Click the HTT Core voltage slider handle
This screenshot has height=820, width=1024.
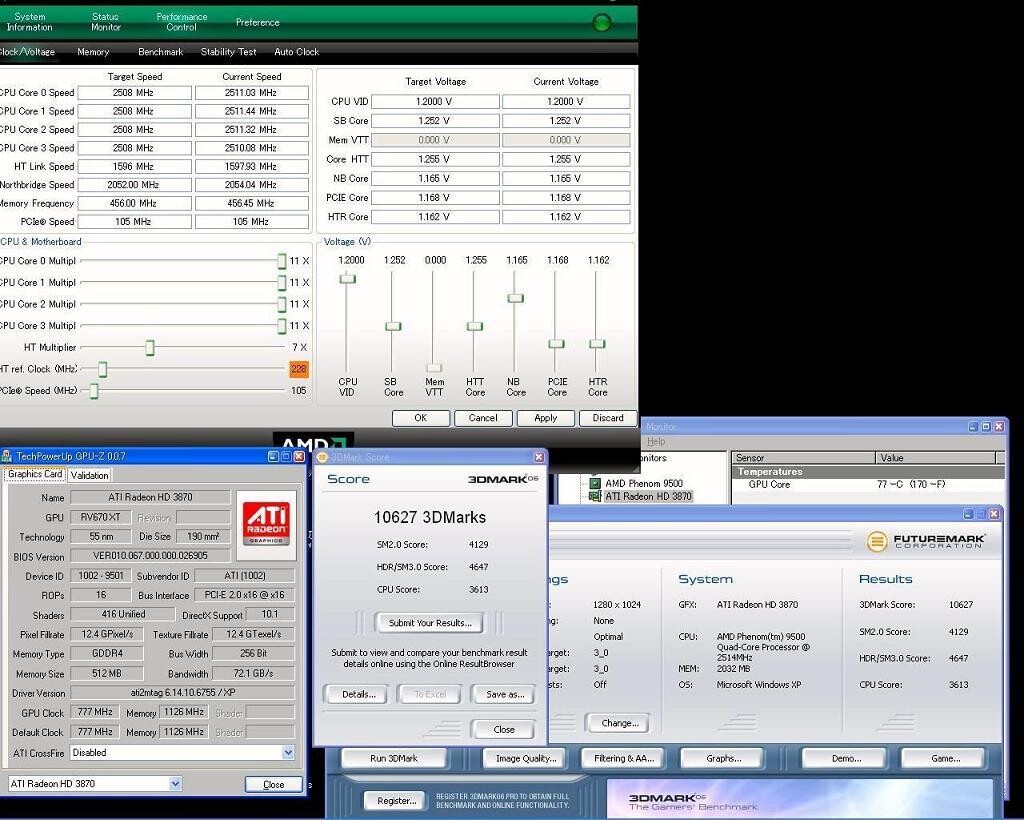(x=475, y=326)
